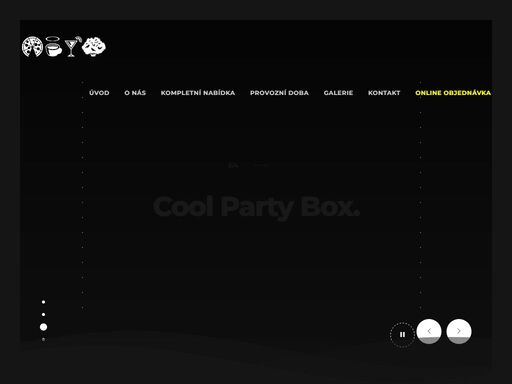512x384 pixels.
Task: Click the coffee cup logo icon
Action: [53, 46]
